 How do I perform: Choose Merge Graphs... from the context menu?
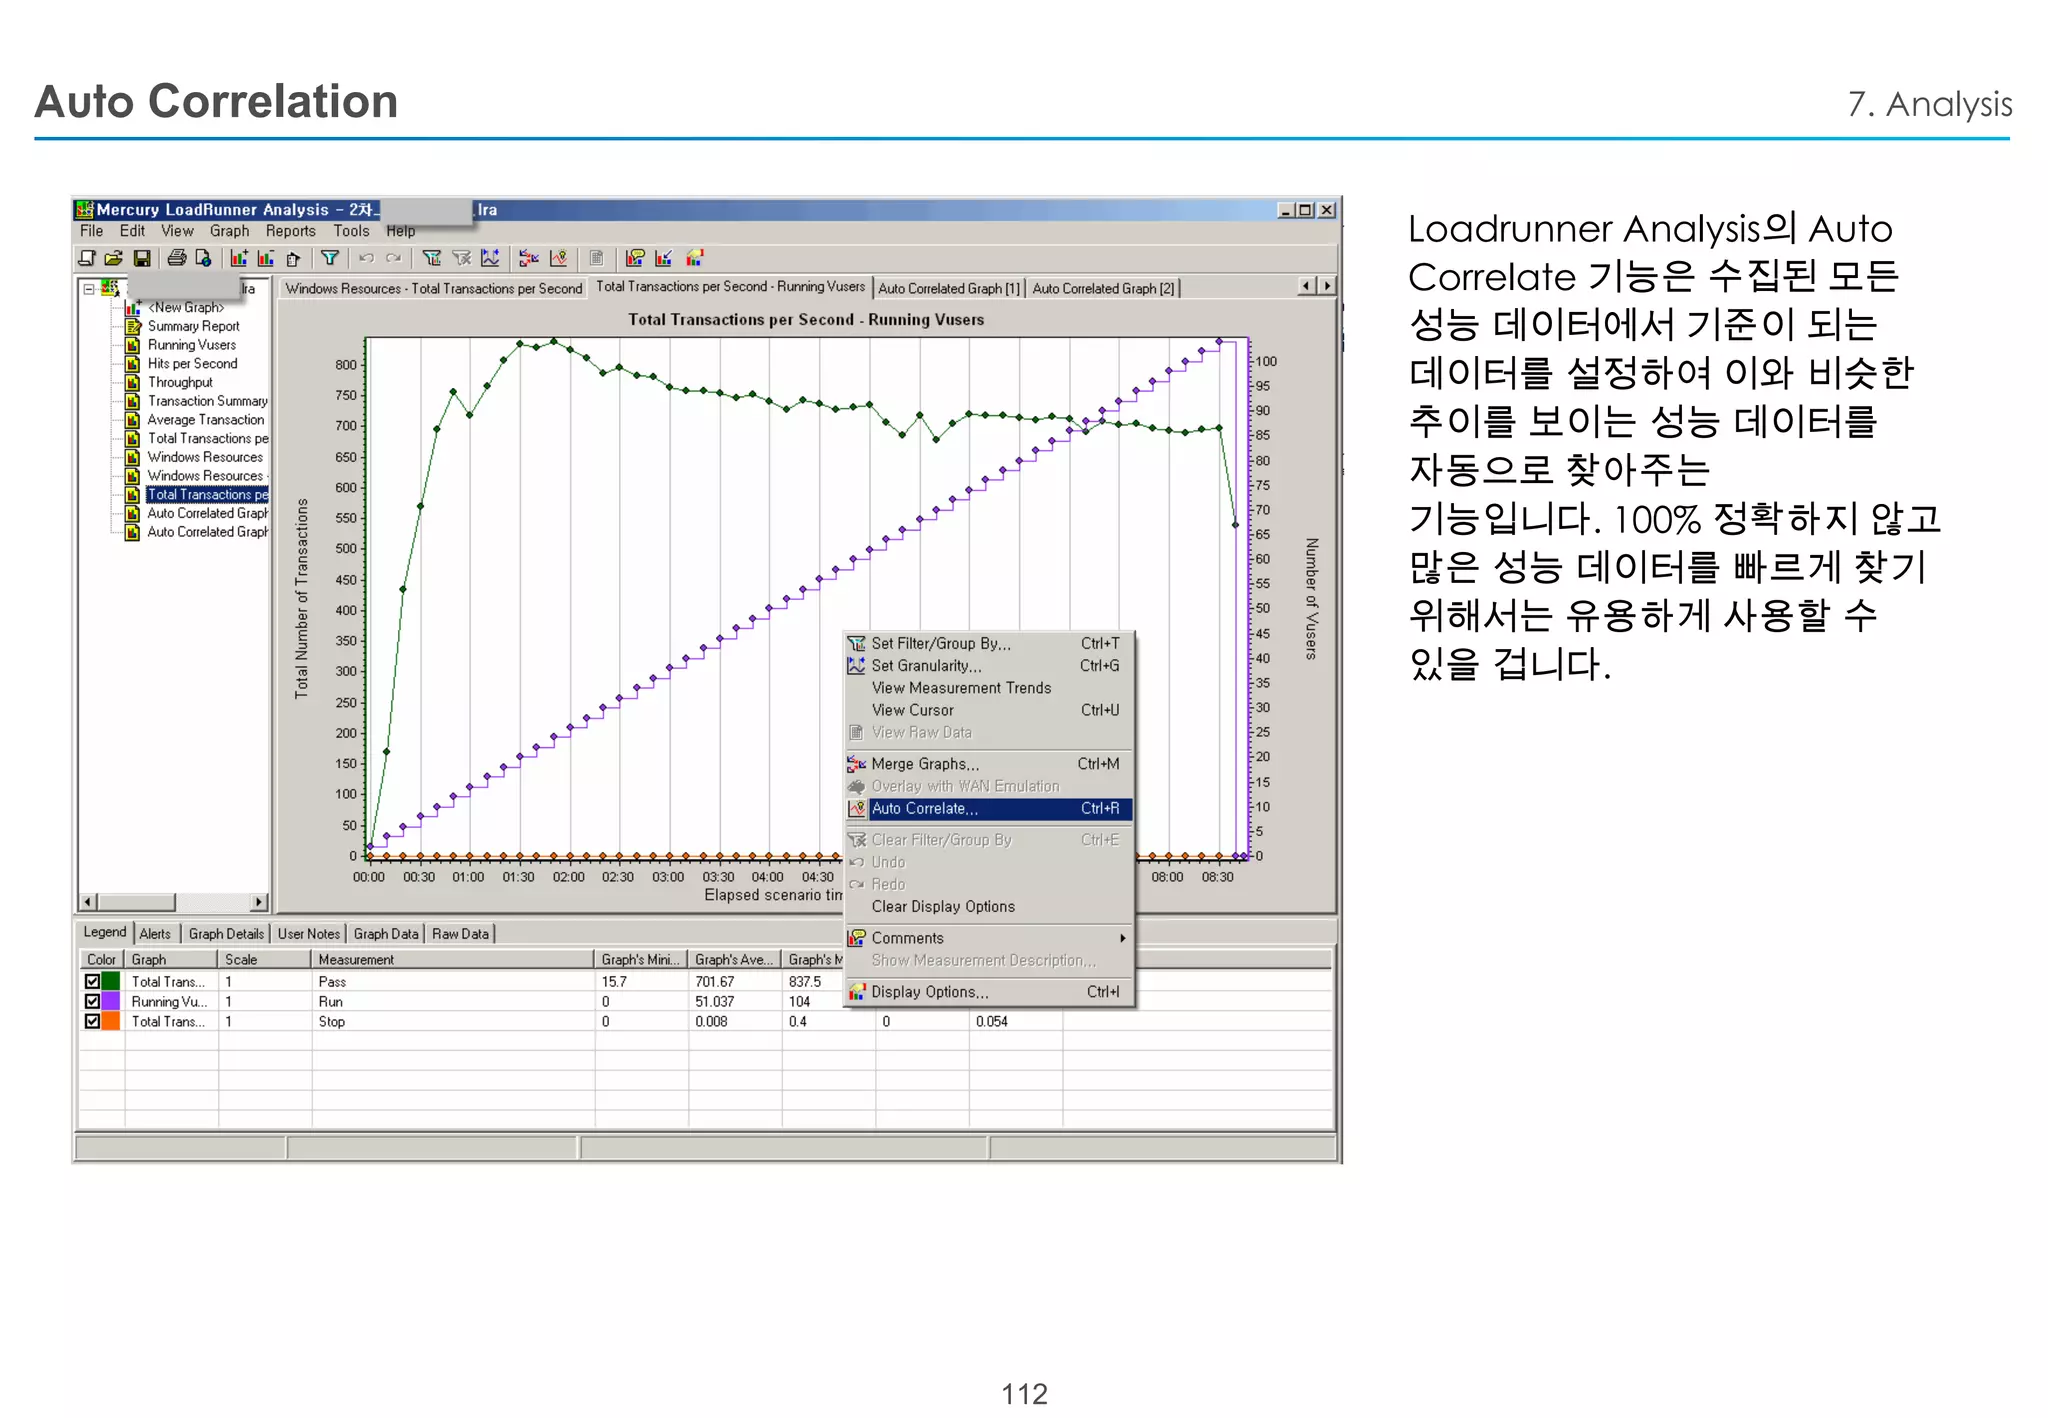(989, 764)
